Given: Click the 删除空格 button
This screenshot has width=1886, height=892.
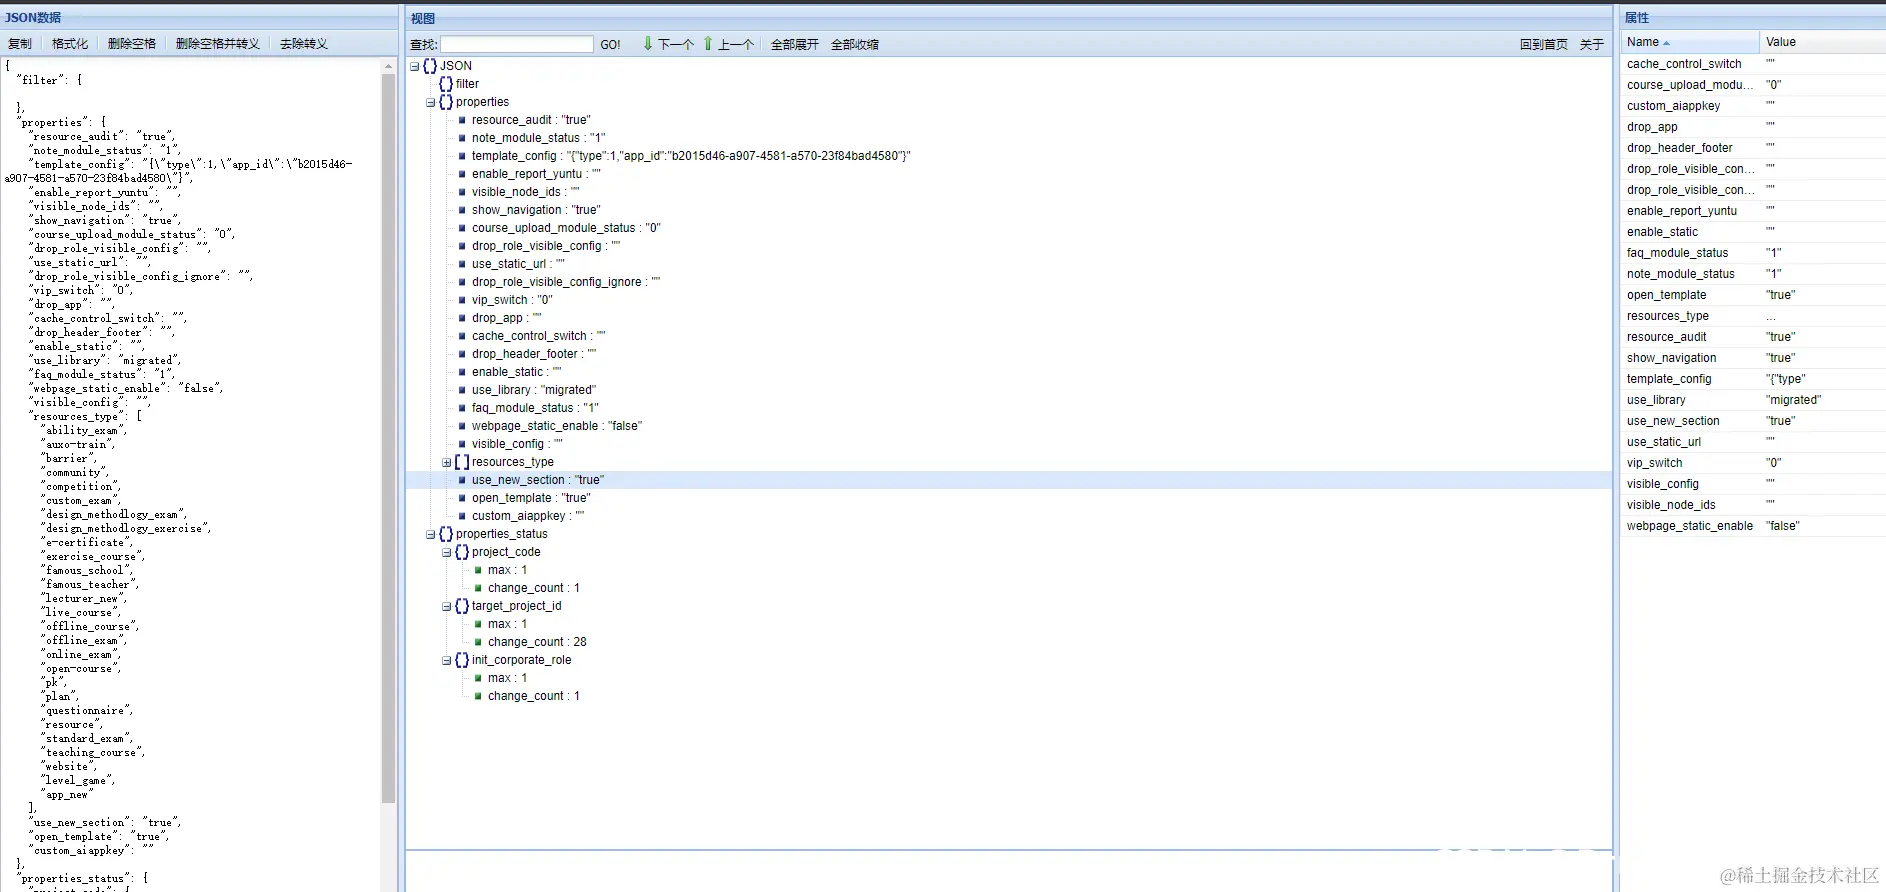Looking at the screenshot, I should pos(132,44).
